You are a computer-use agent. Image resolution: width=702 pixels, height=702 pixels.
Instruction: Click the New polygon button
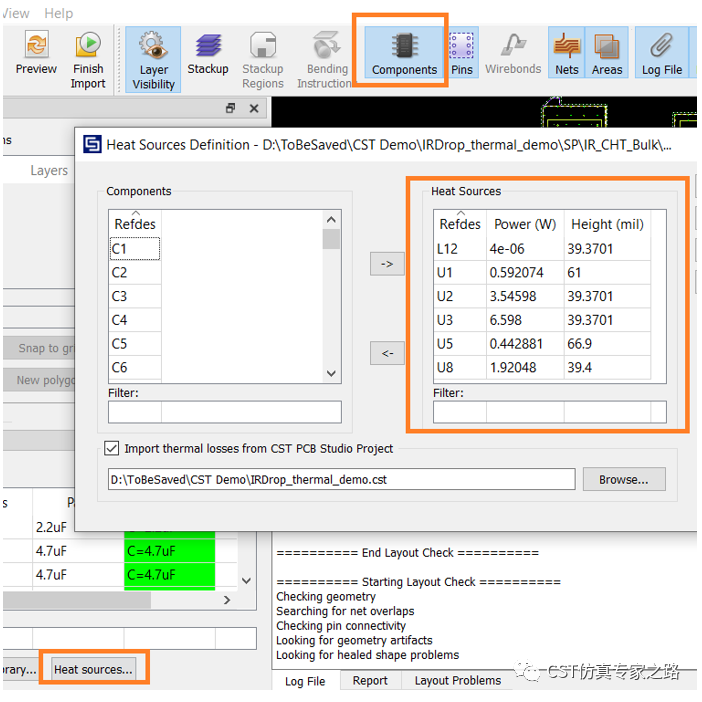click(40, 380)
